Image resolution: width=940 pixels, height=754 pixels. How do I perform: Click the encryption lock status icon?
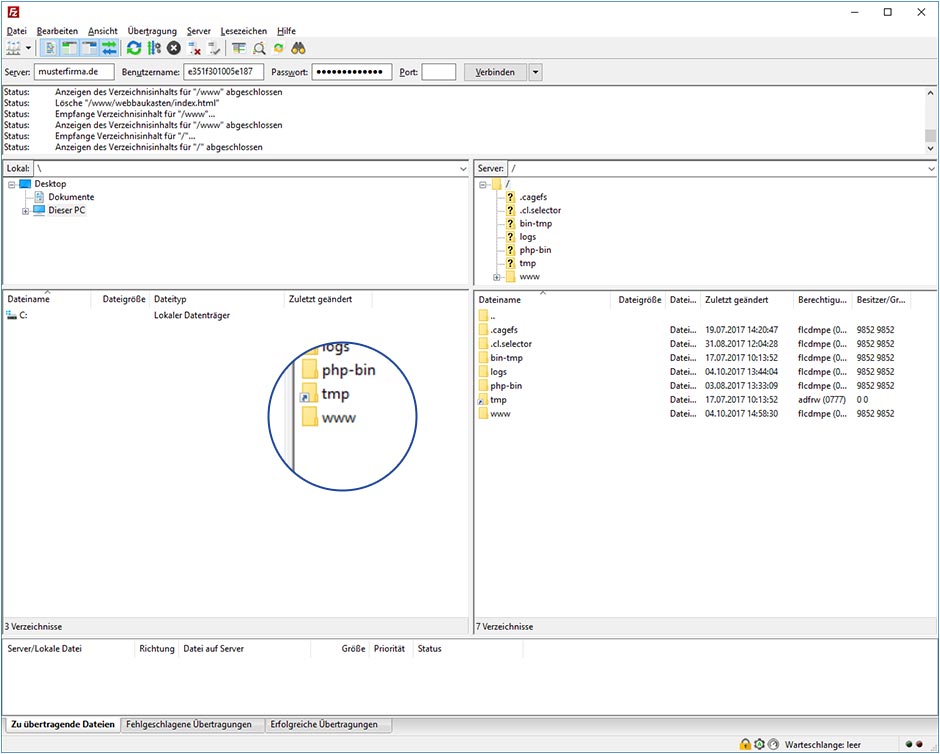click(x=745, y=744)
